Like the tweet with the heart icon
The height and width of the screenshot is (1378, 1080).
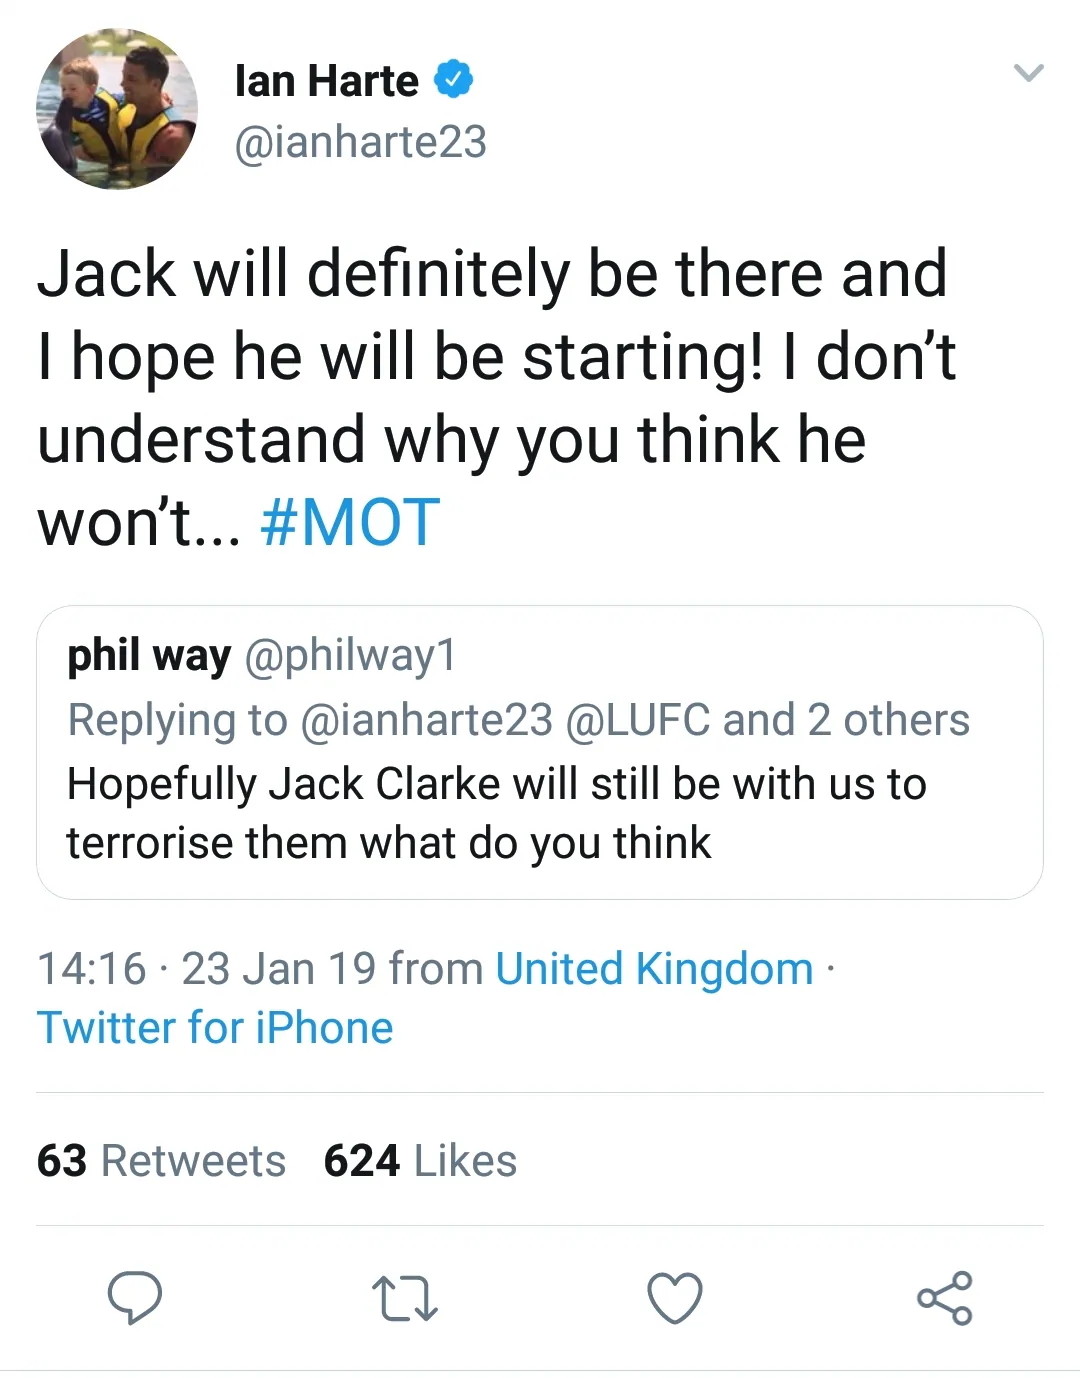click(x=675, y=1298)
